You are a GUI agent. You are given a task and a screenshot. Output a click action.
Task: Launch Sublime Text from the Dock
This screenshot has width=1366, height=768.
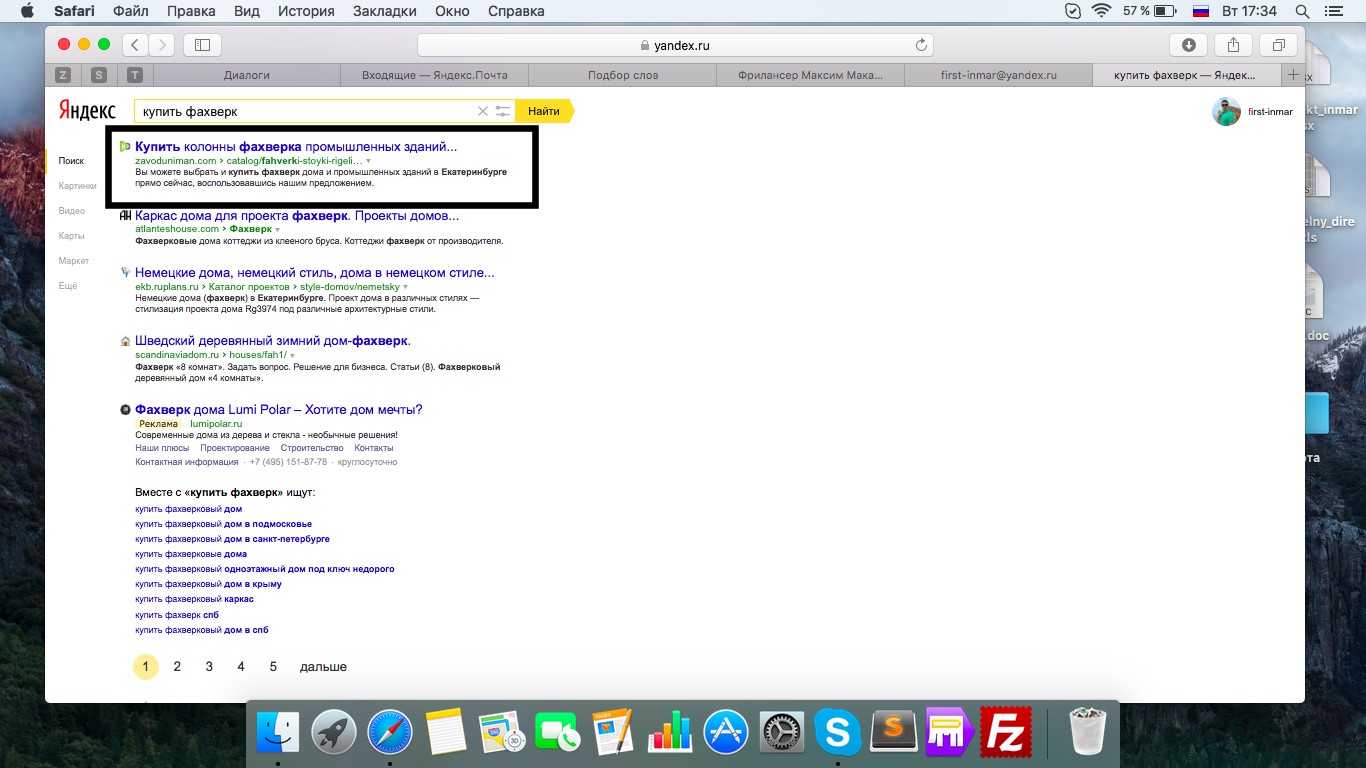893,732
